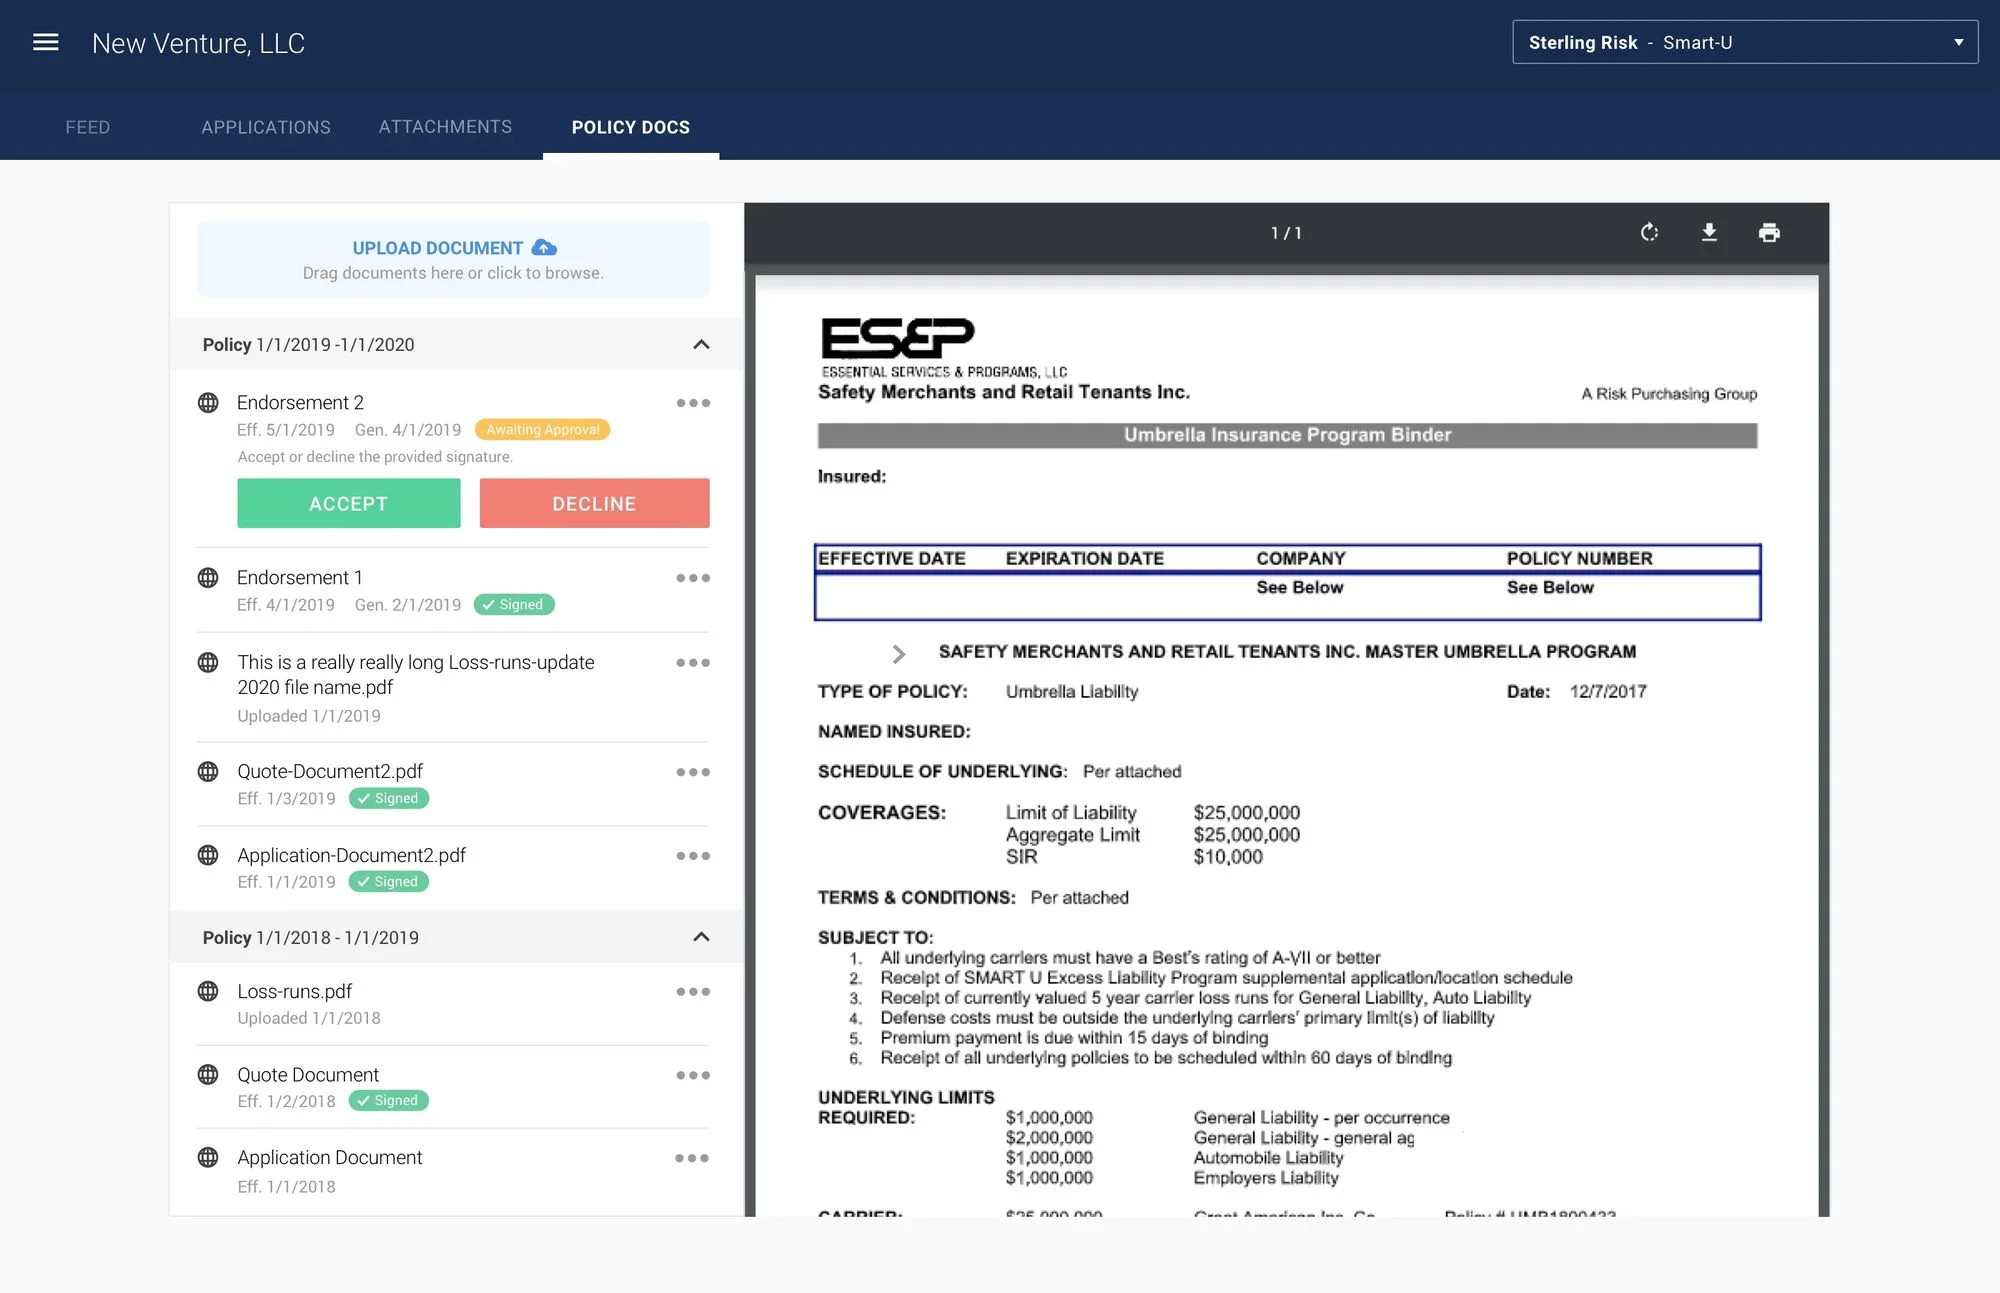Open more options for long Loss-runs-update file
The image size is (2000, 1293).
pyautogui.click(x=693, y=663)
